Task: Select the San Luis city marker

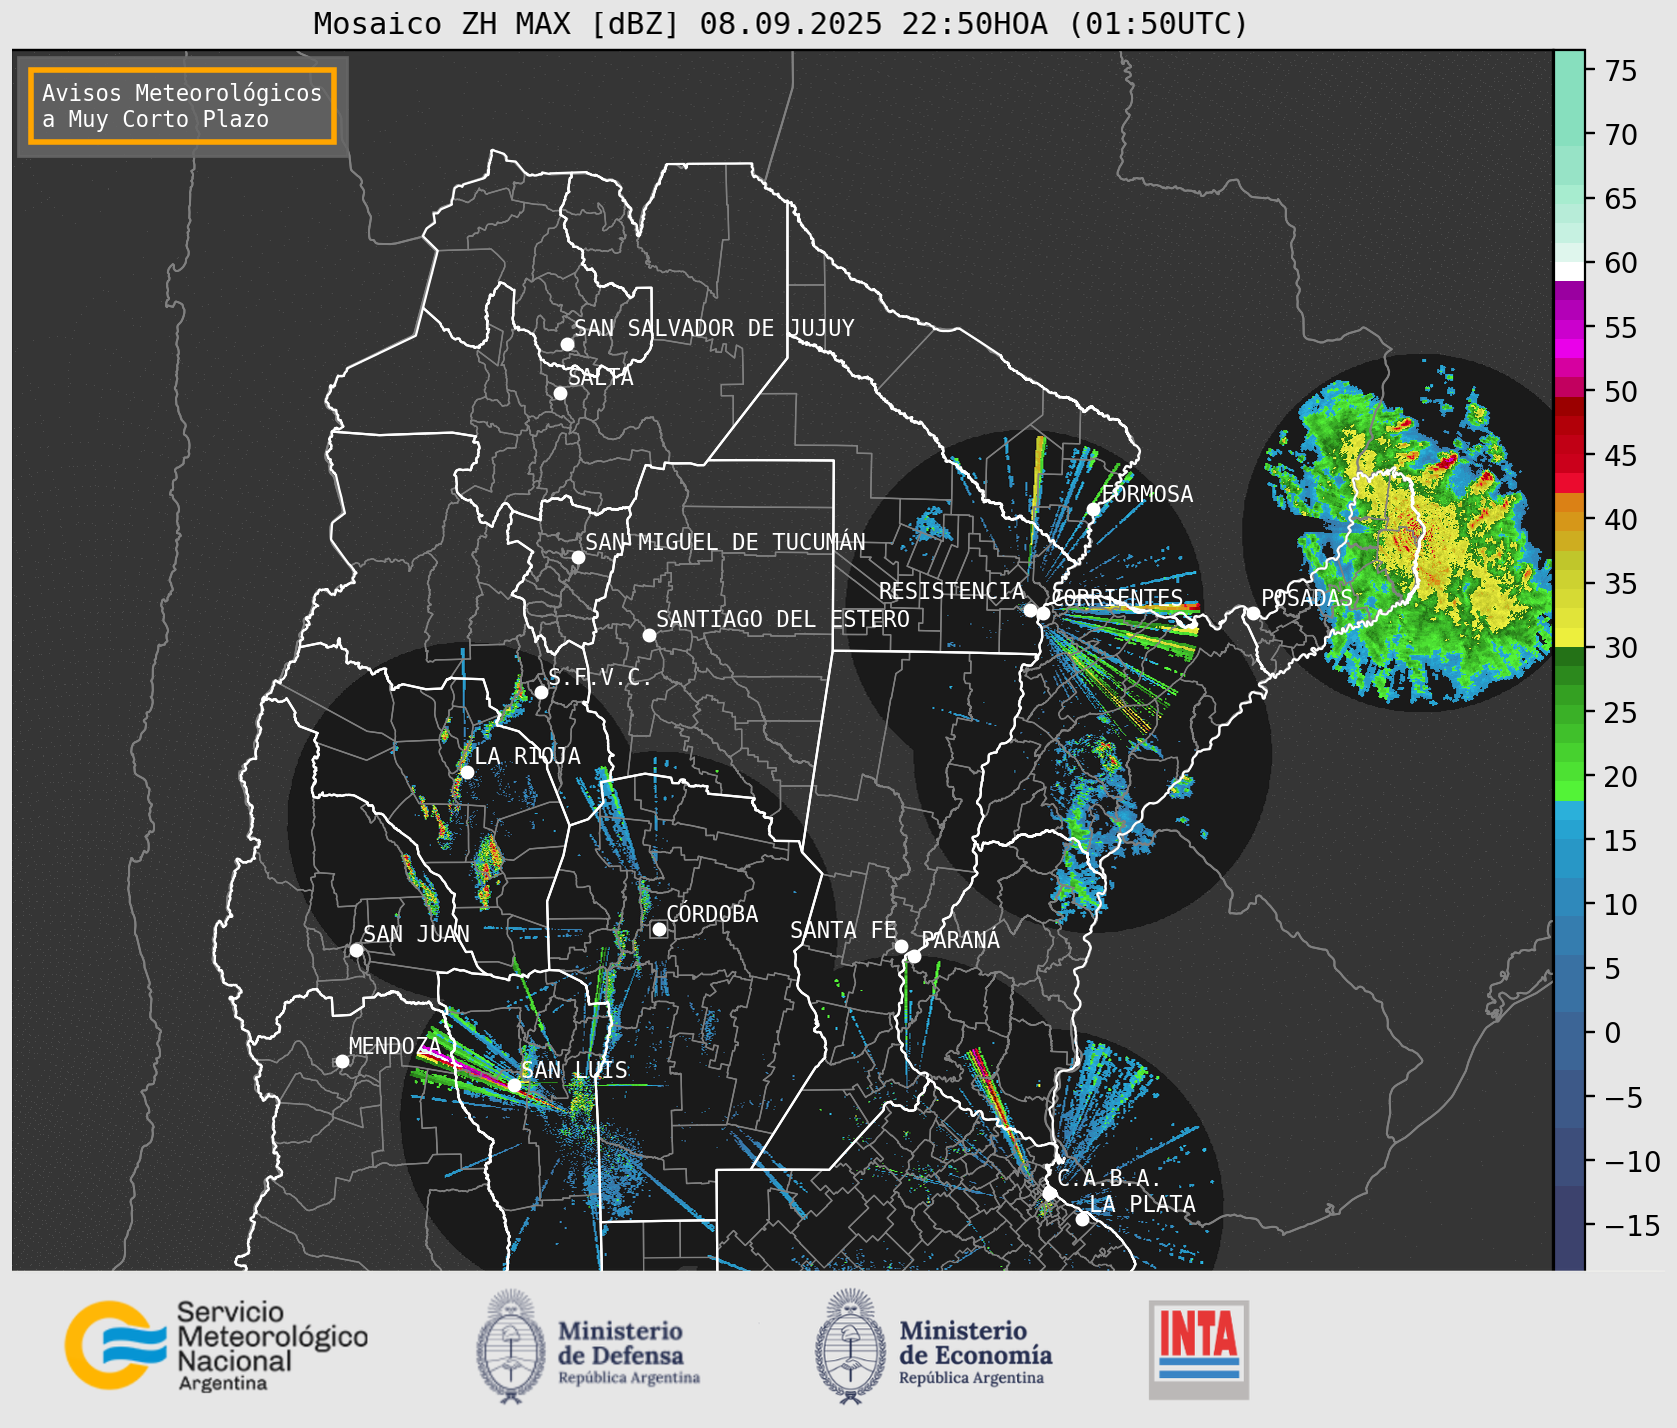Action: pyautogui.click(x=514, y=1085)
